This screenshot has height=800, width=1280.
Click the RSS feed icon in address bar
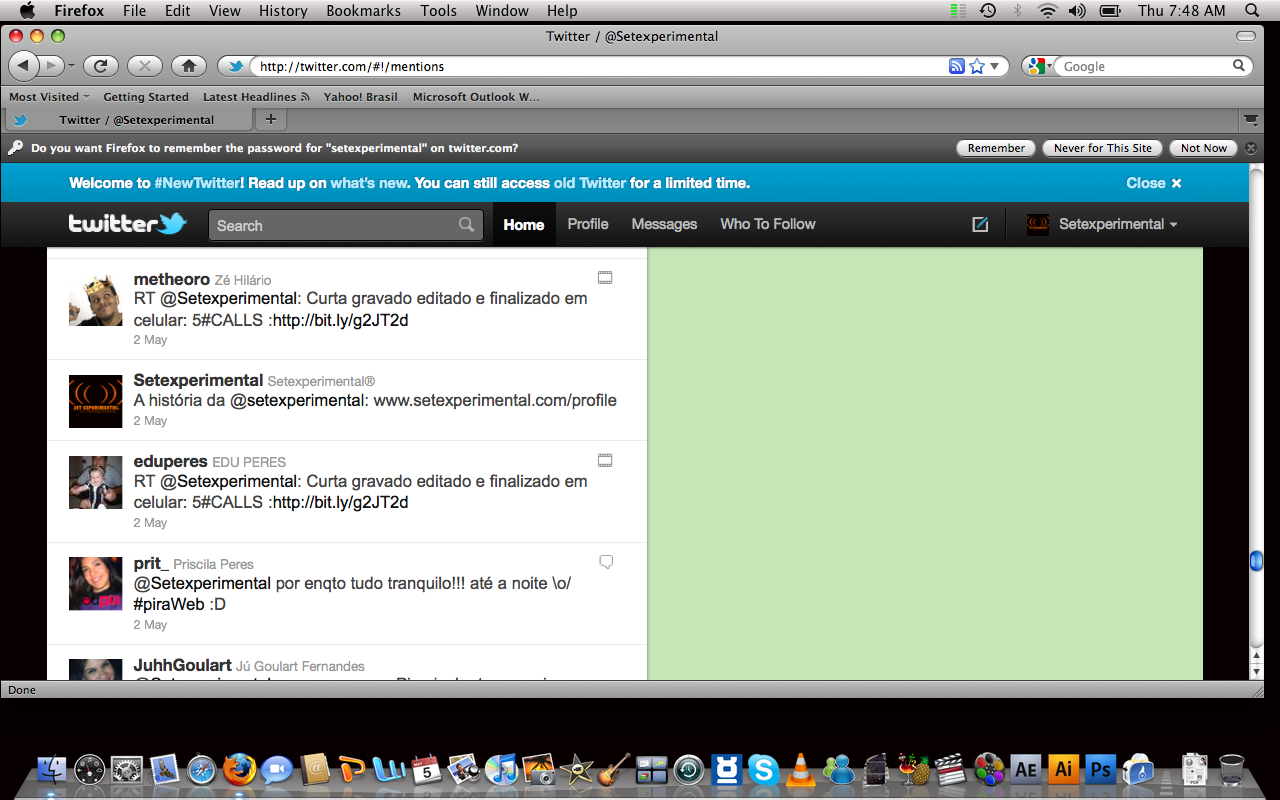[957, 66]
